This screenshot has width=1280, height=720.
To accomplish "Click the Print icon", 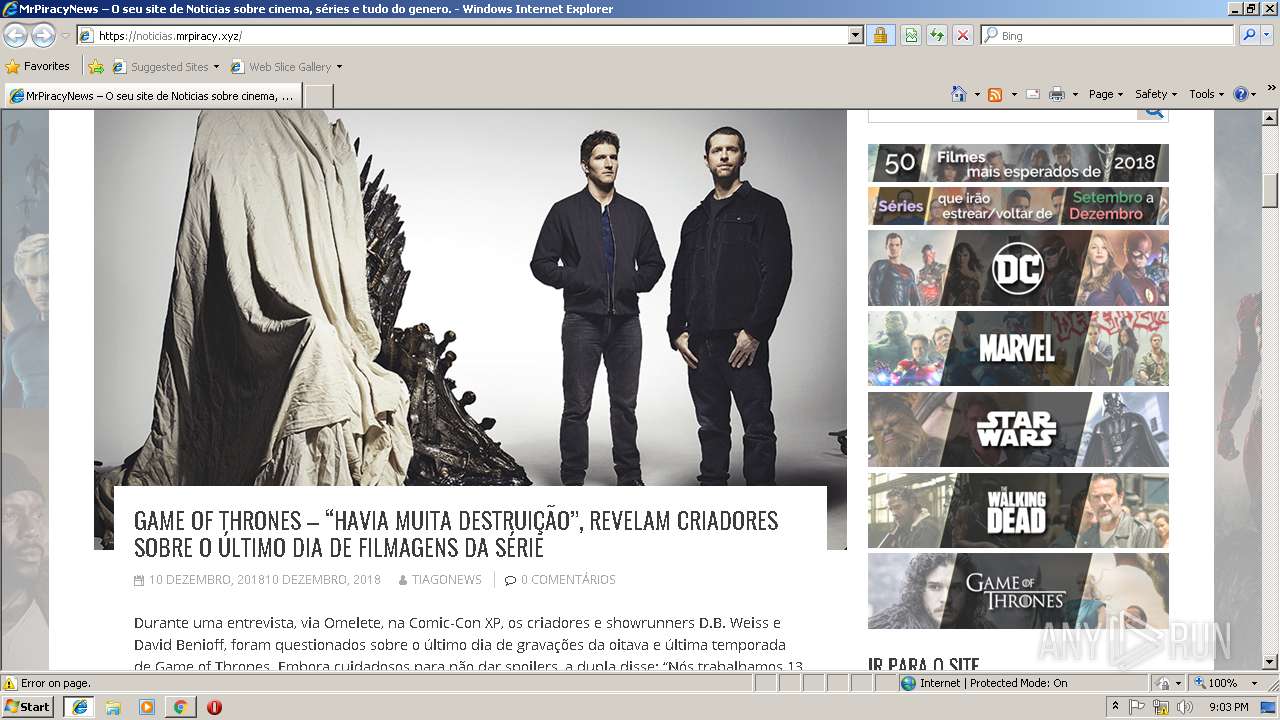I will [1057, 94].
